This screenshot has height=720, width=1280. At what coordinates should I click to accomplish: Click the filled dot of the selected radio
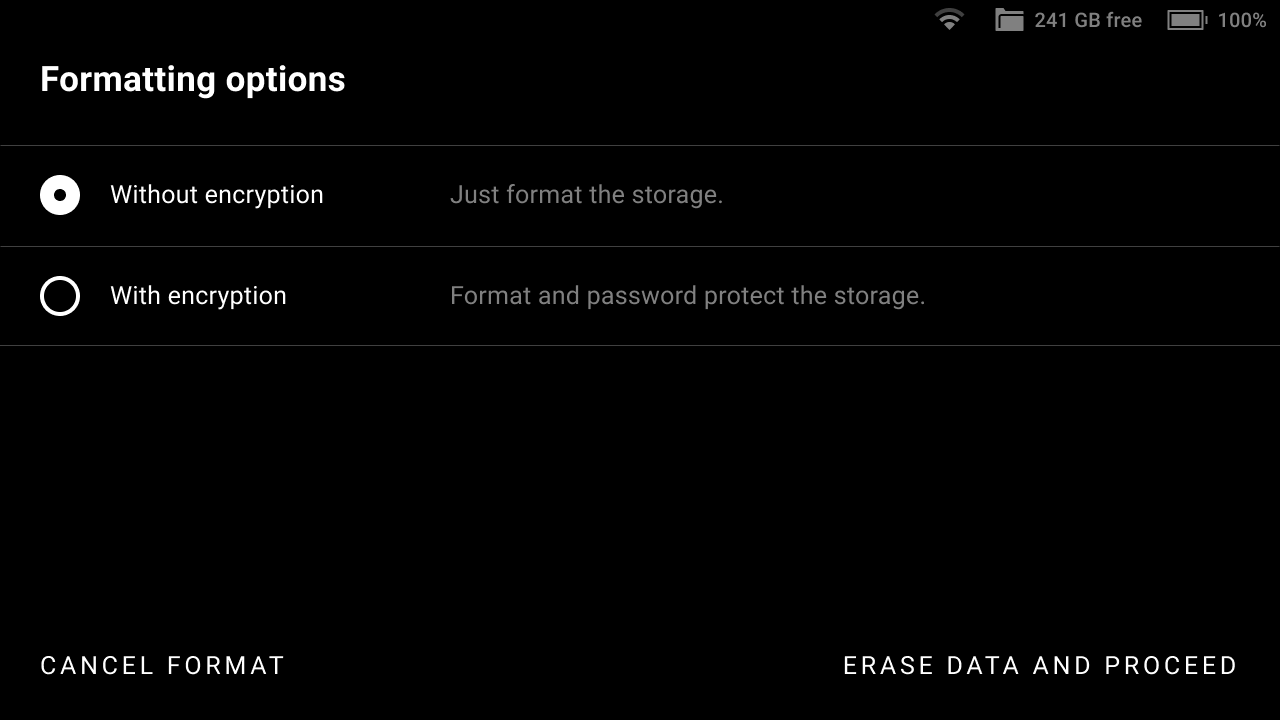[60, 195]
